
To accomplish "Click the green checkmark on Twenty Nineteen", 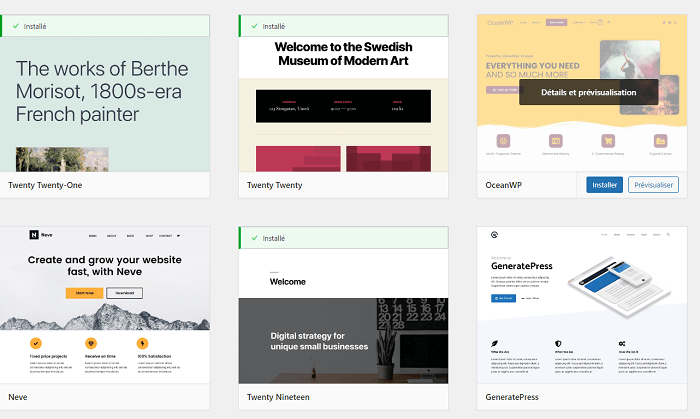I will [x=254, y=238].
